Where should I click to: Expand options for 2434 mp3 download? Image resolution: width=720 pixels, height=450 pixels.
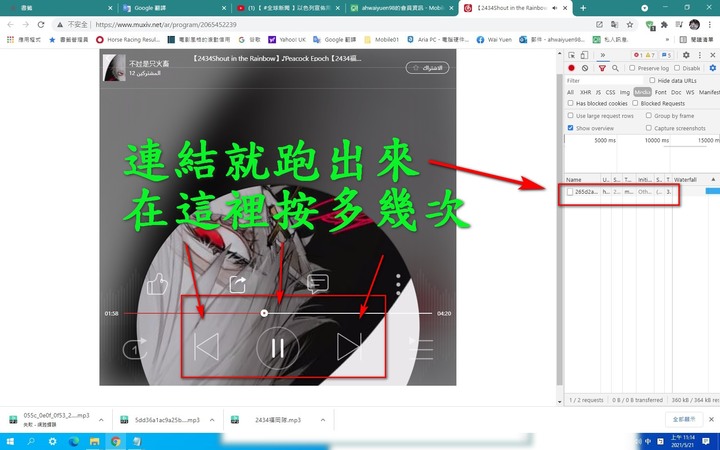coord(323,420)
